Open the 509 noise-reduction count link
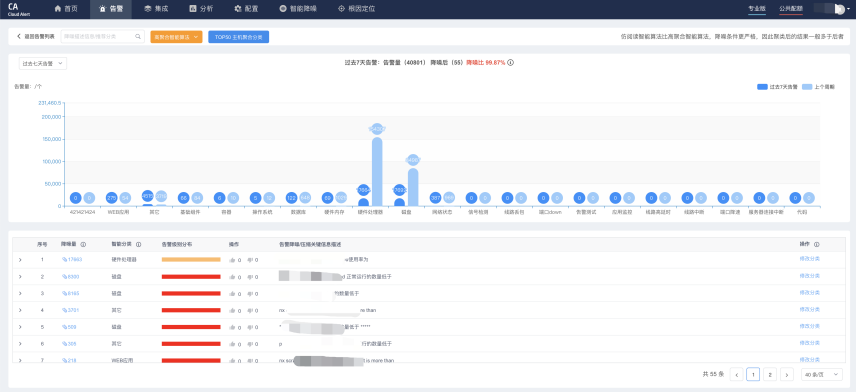 [69, 327]
